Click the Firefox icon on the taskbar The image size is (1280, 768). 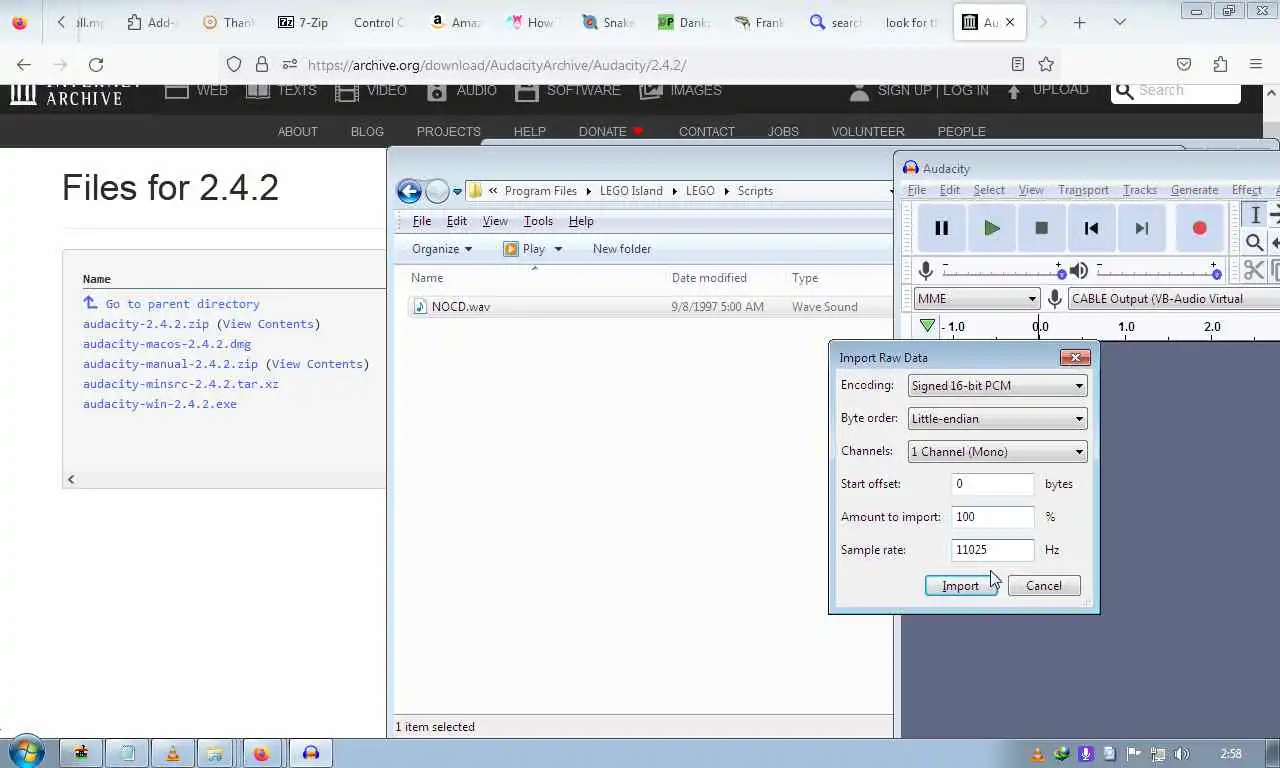click(x=261, y=754)
